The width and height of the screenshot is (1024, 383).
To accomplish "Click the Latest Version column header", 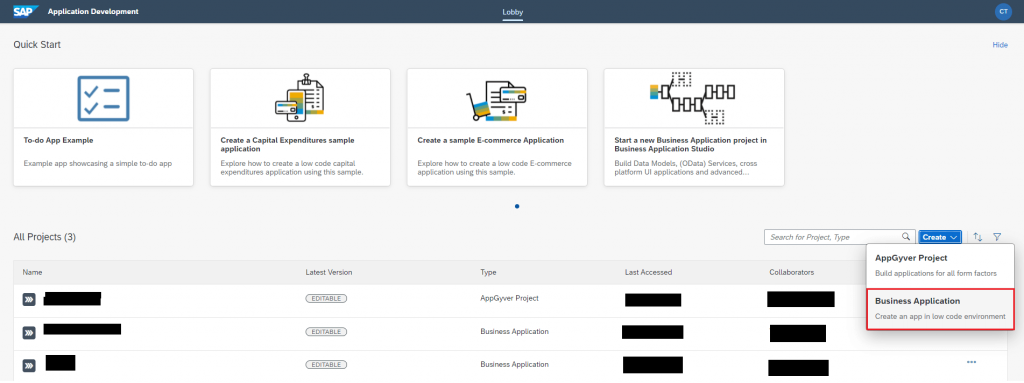I will 328,272.
